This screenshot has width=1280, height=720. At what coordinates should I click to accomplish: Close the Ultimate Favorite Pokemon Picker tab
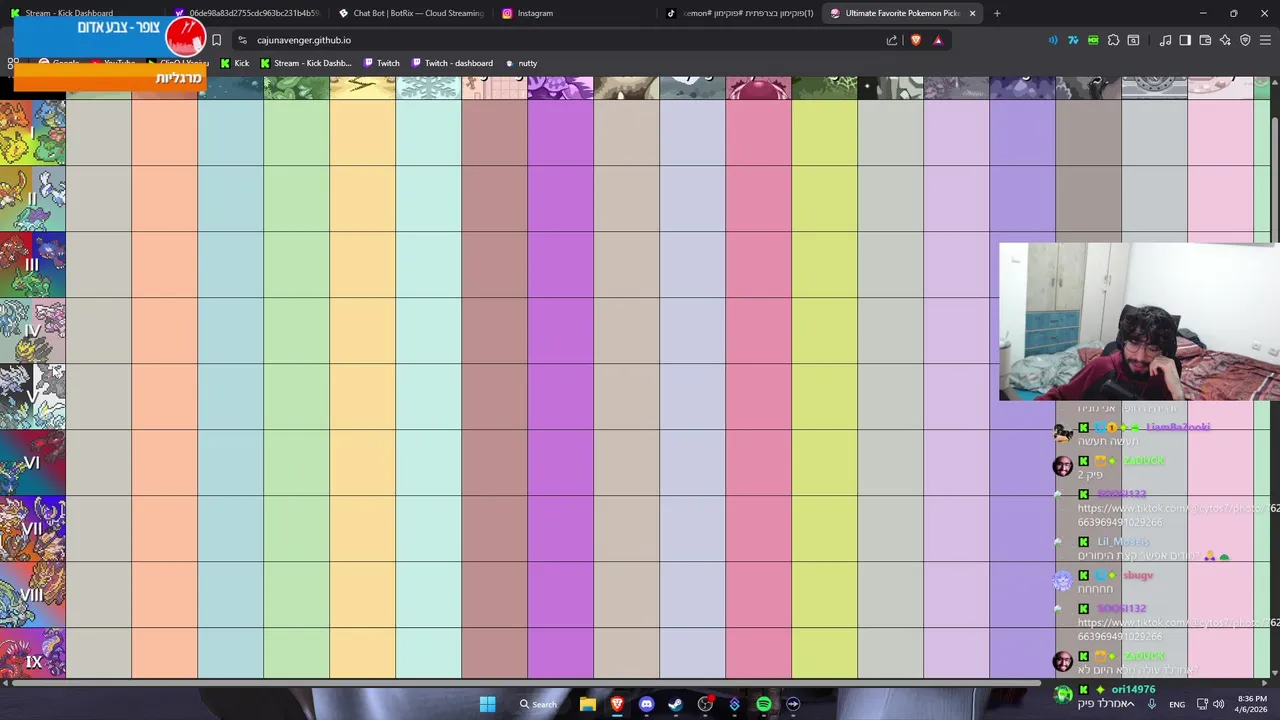pyautogui.click(x=972, y=13)
